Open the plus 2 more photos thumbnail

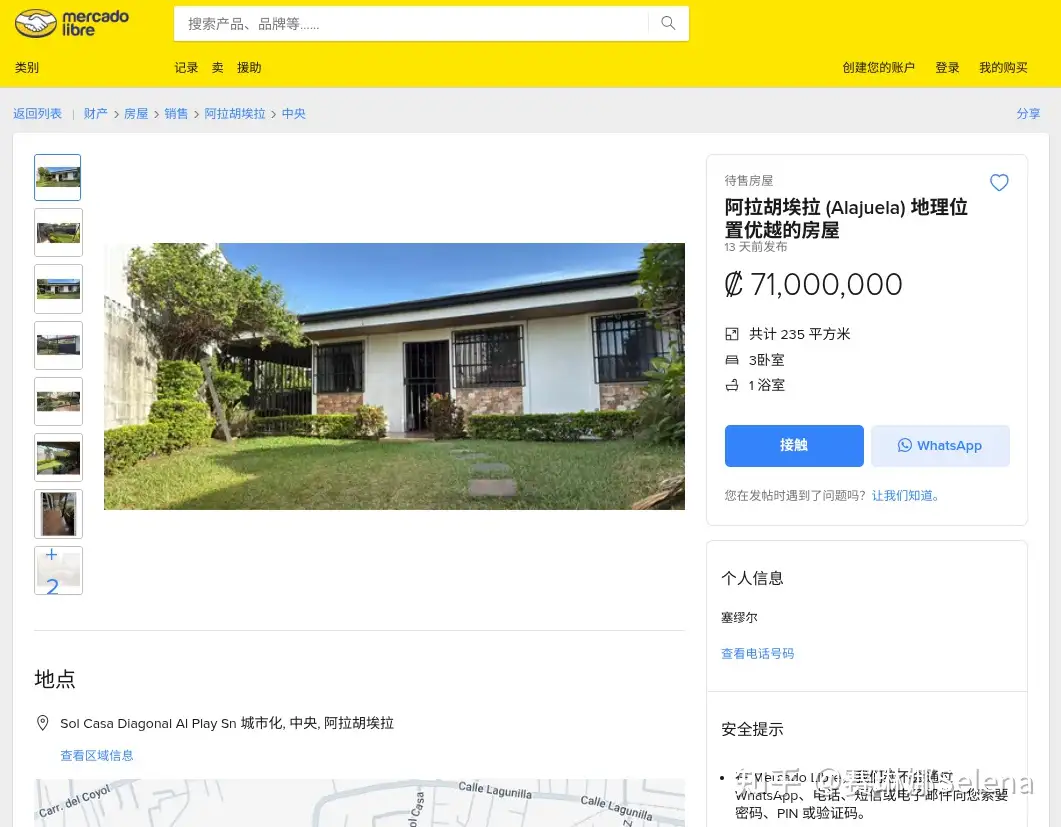pyautogui.click(x=58, y=571)
